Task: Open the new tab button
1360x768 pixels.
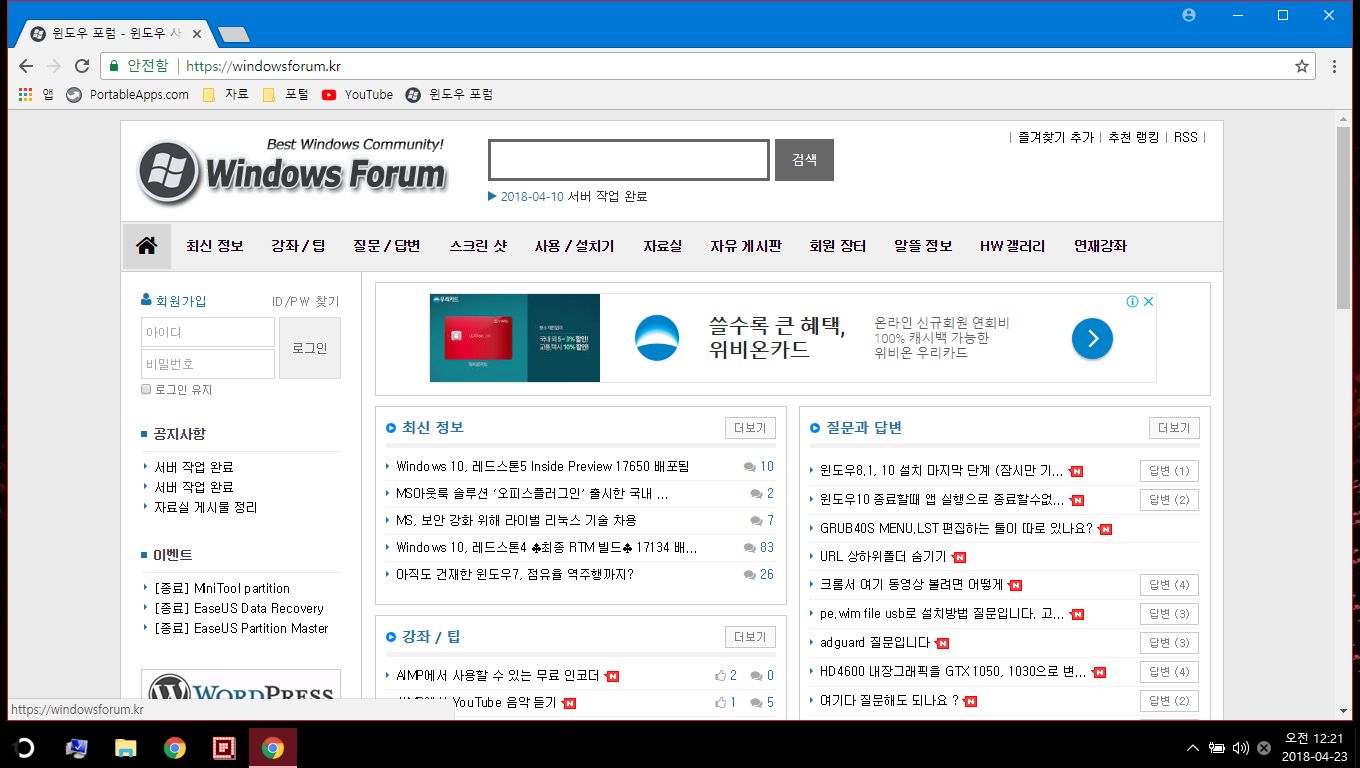Action: (234, 35)
